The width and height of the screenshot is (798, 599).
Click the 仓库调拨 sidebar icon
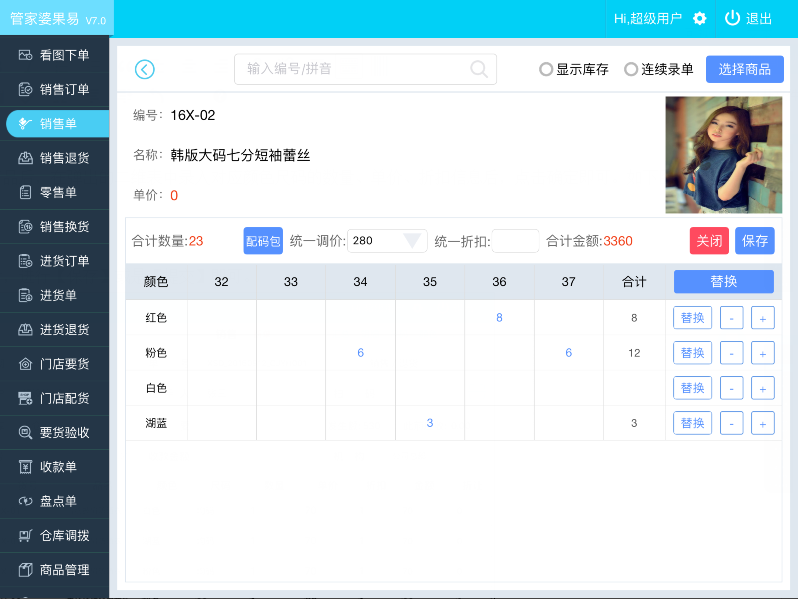pos(25,535)
